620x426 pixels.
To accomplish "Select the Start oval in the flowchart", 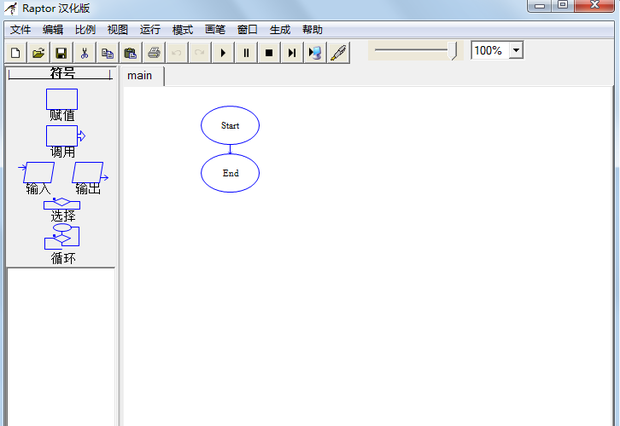I will (x=230, y=125).
